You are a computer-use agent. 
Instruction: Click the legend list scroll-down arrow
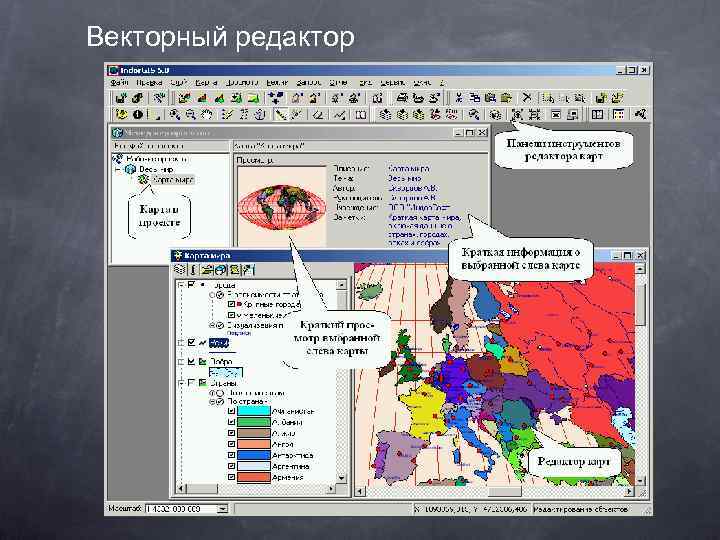click(341, 478)
